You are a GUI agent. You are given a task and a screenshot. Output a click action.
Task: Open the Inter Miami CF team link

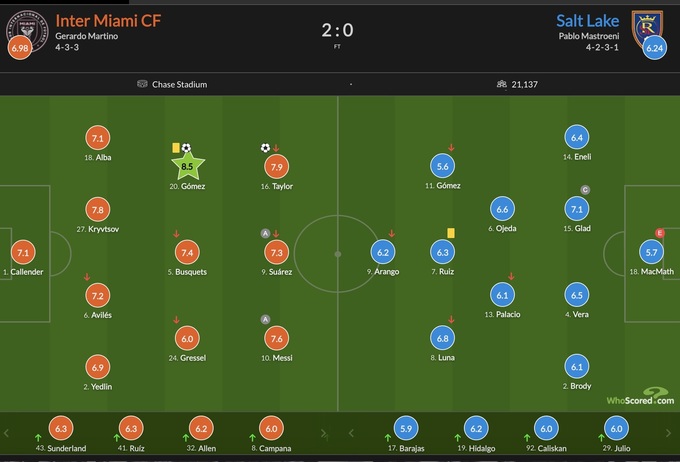107,20
